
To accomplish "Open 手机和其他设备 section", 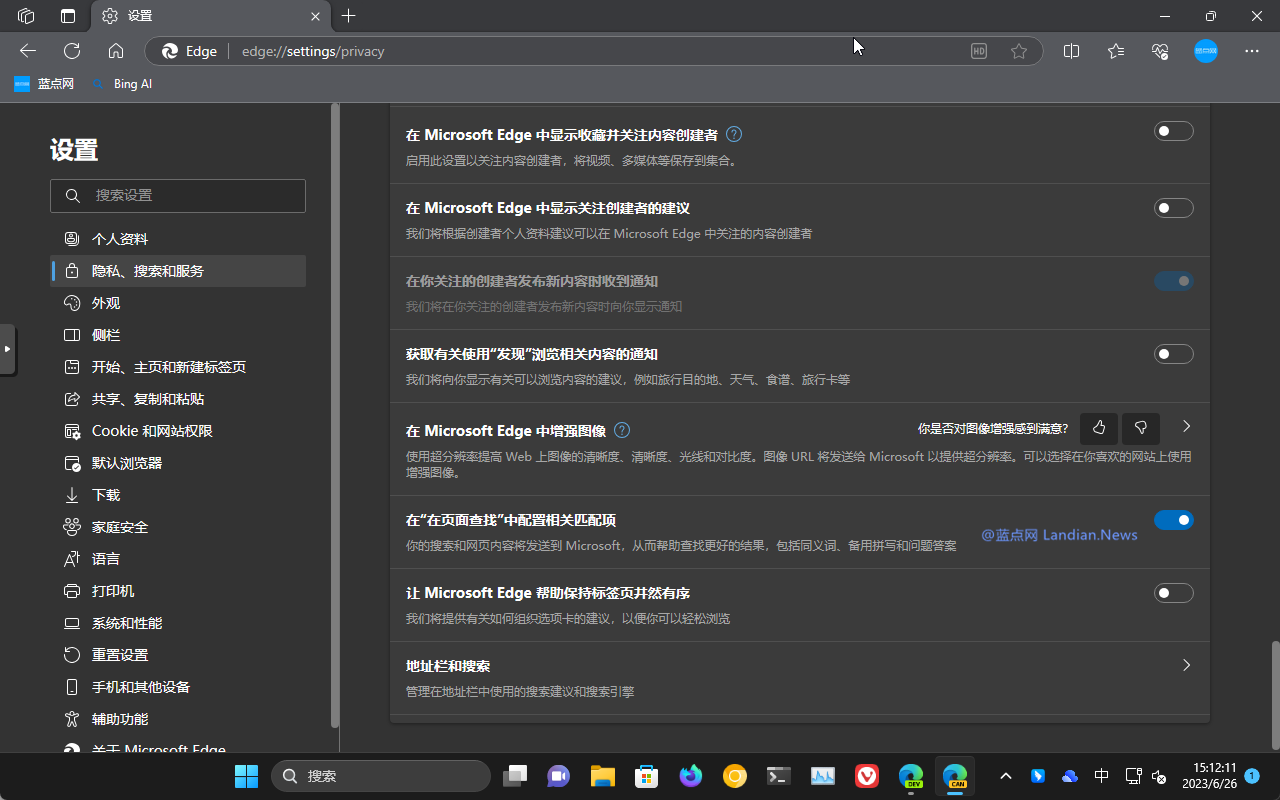I will click(x=178, y=687).
